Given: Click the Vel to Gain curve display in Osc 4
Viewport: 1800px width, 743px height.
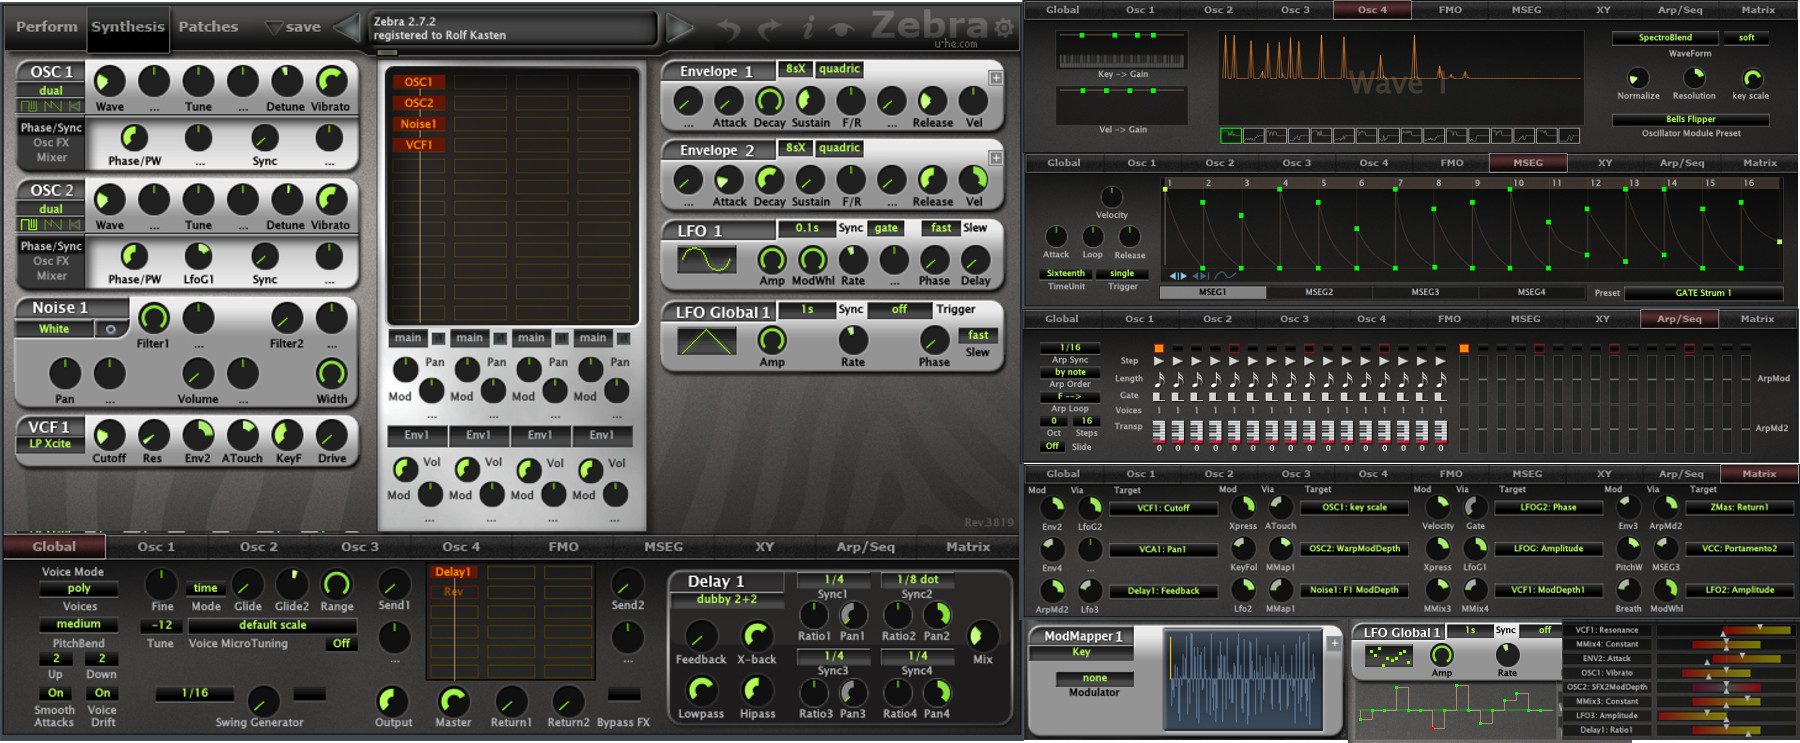Looking at the screenshot, I should (1123, 106).
